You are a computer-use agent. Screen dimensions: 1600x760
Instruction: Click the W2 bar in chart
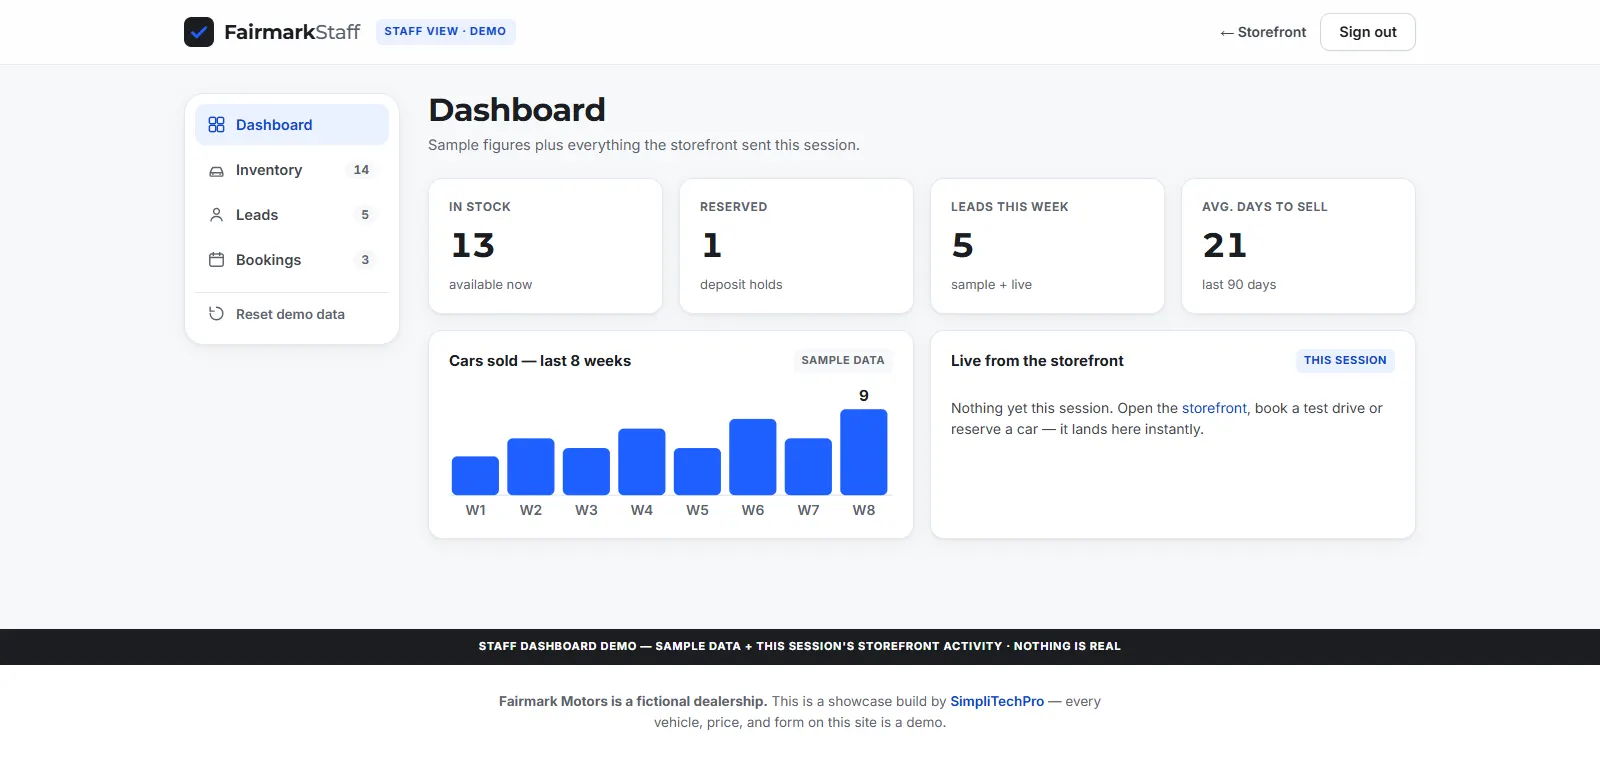(531, 467)
